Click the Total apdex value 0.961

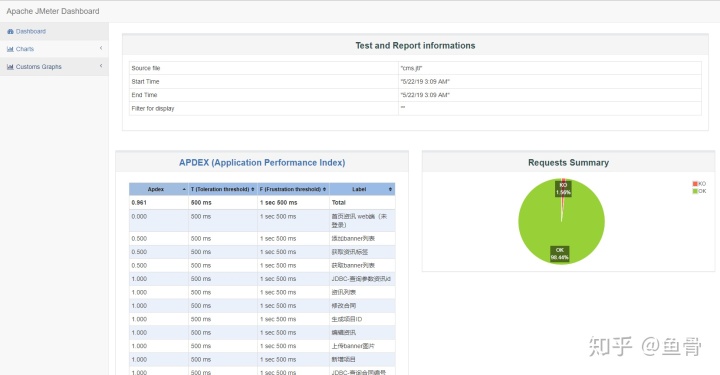(x=139, y=202)
